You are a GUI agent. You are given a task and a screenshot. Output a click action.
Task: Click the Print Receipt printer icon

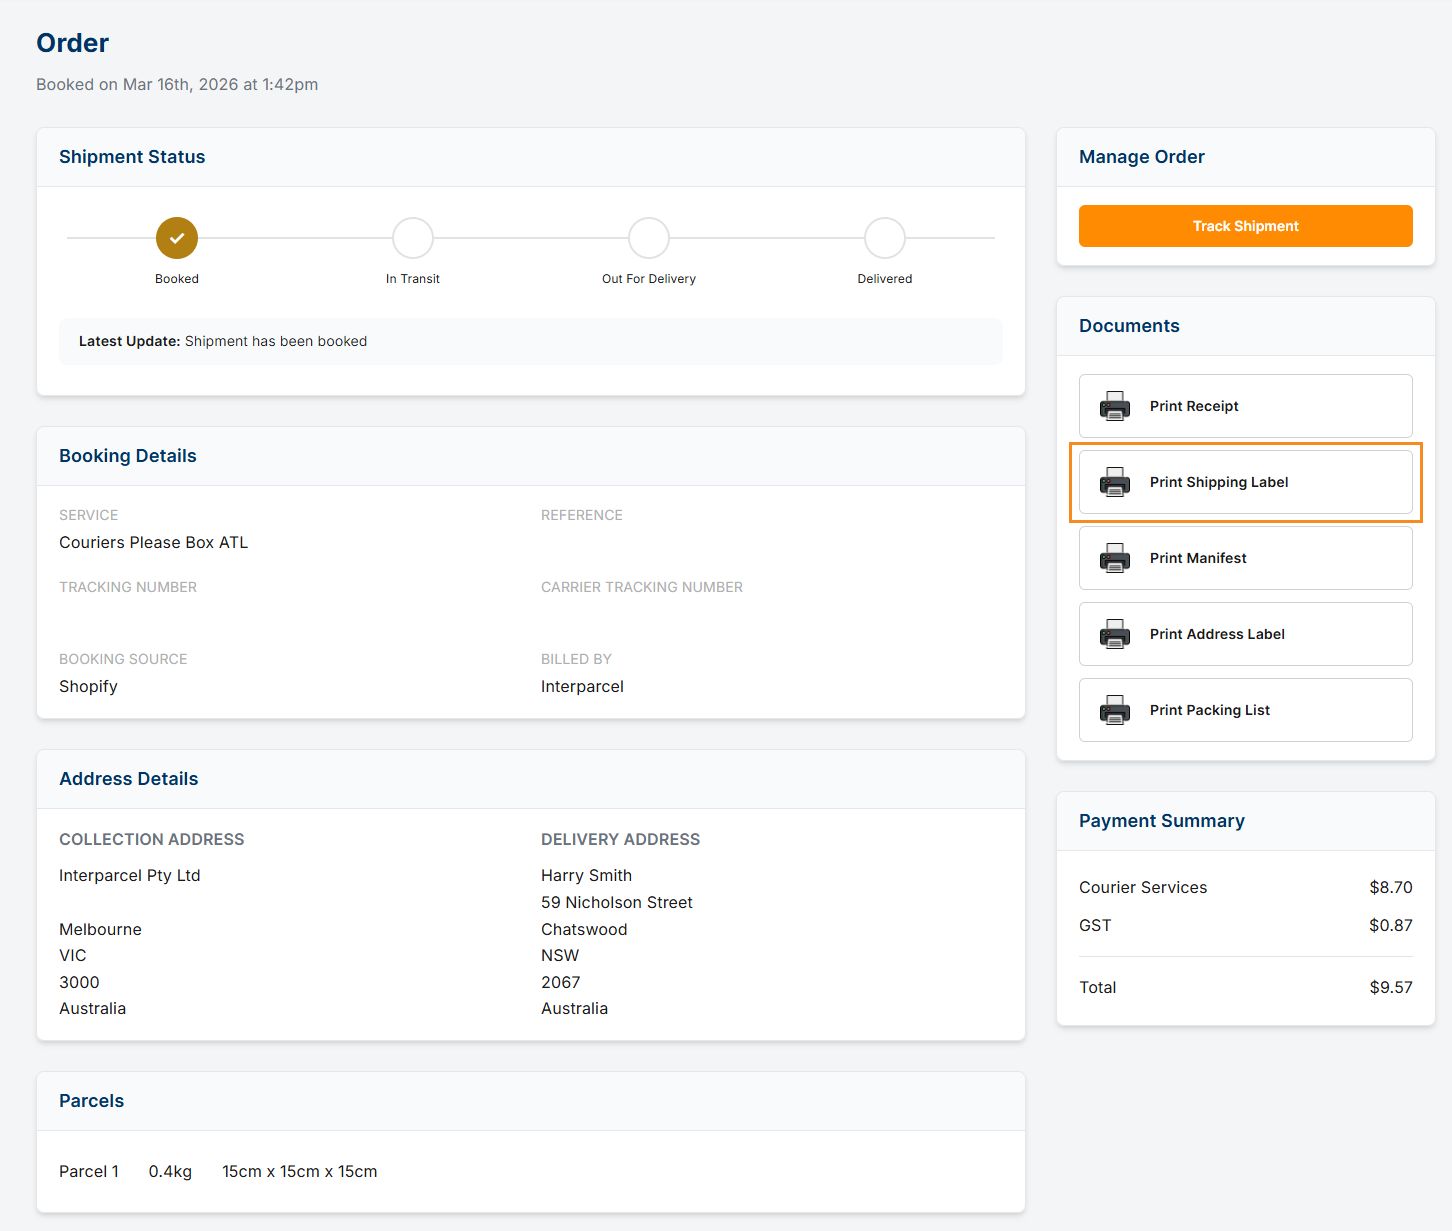tap(1114, 406)
